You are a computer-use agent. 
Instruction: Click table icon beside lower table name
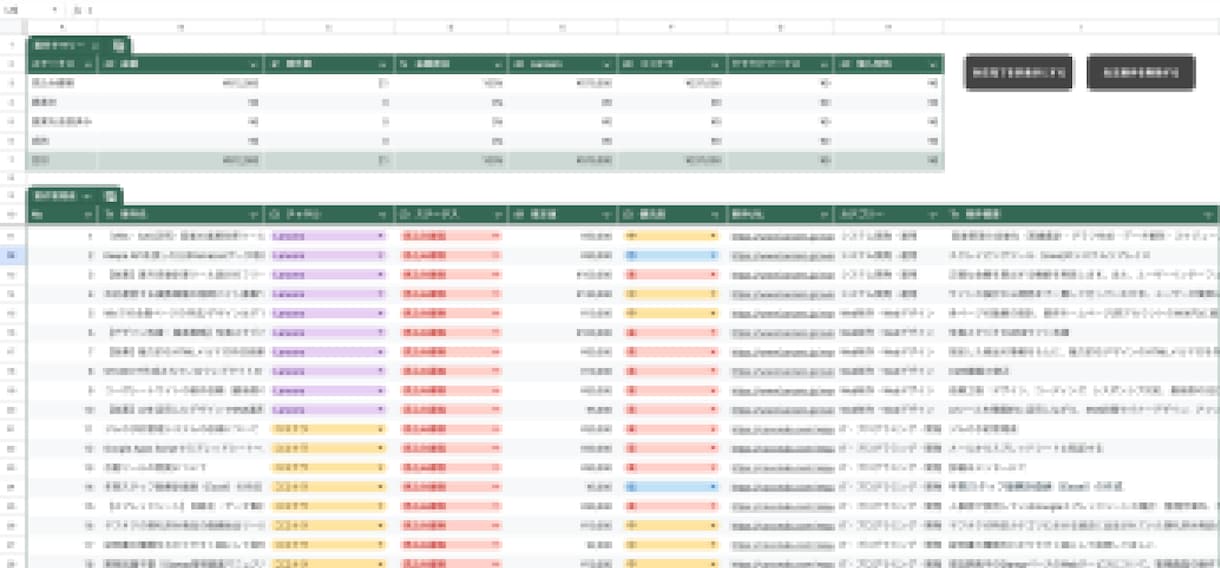point(110,196)
